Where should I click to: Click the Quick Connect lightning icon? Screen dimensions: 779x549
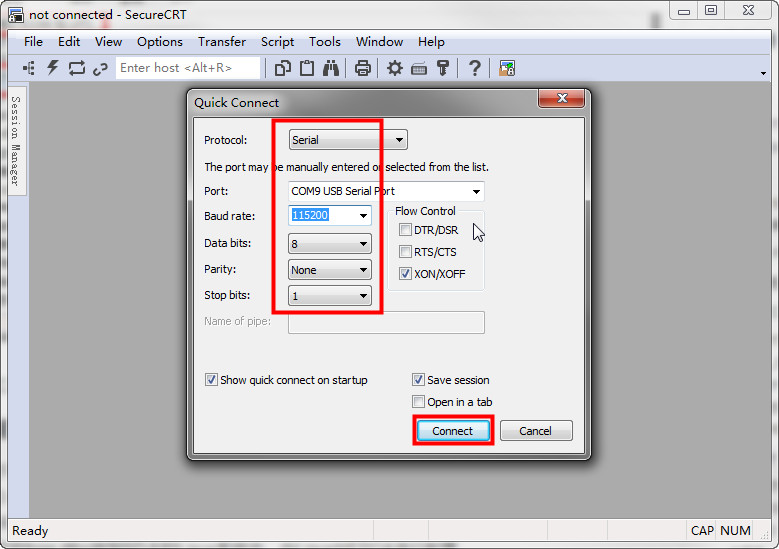click(53, 68)
